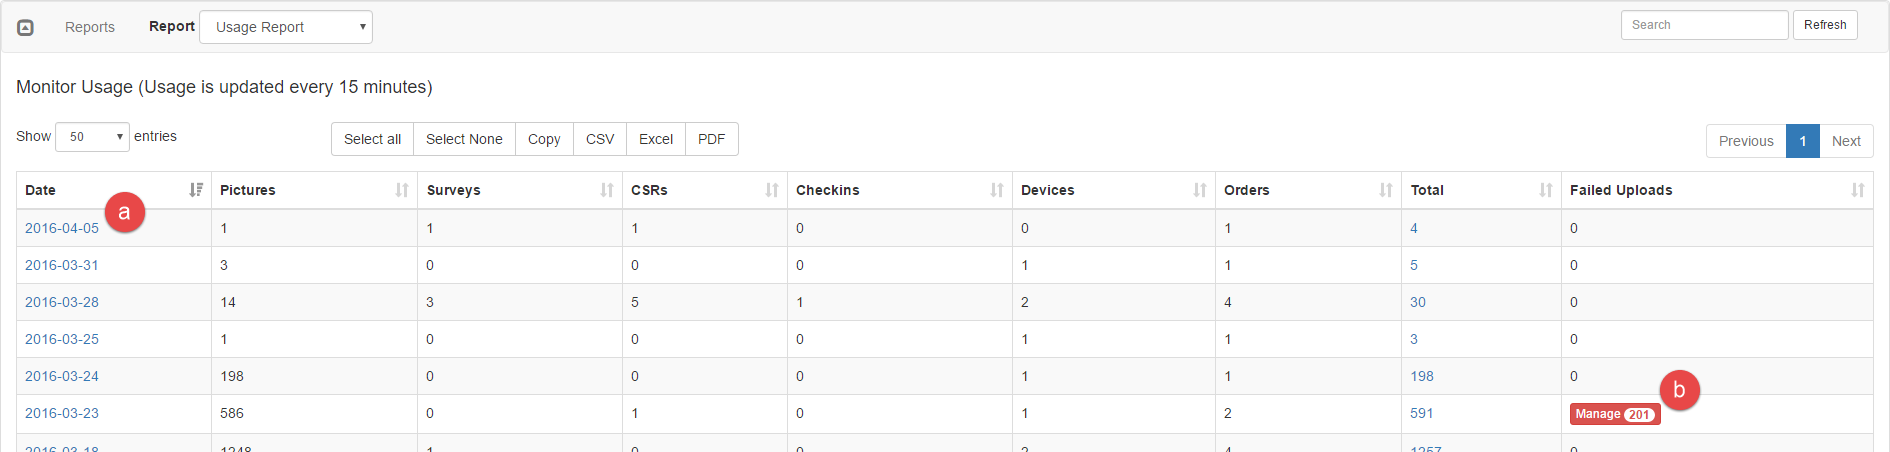Sort table by Date column sort icon
Viewport: 1890px width, 452px height.
coord(196,190)
